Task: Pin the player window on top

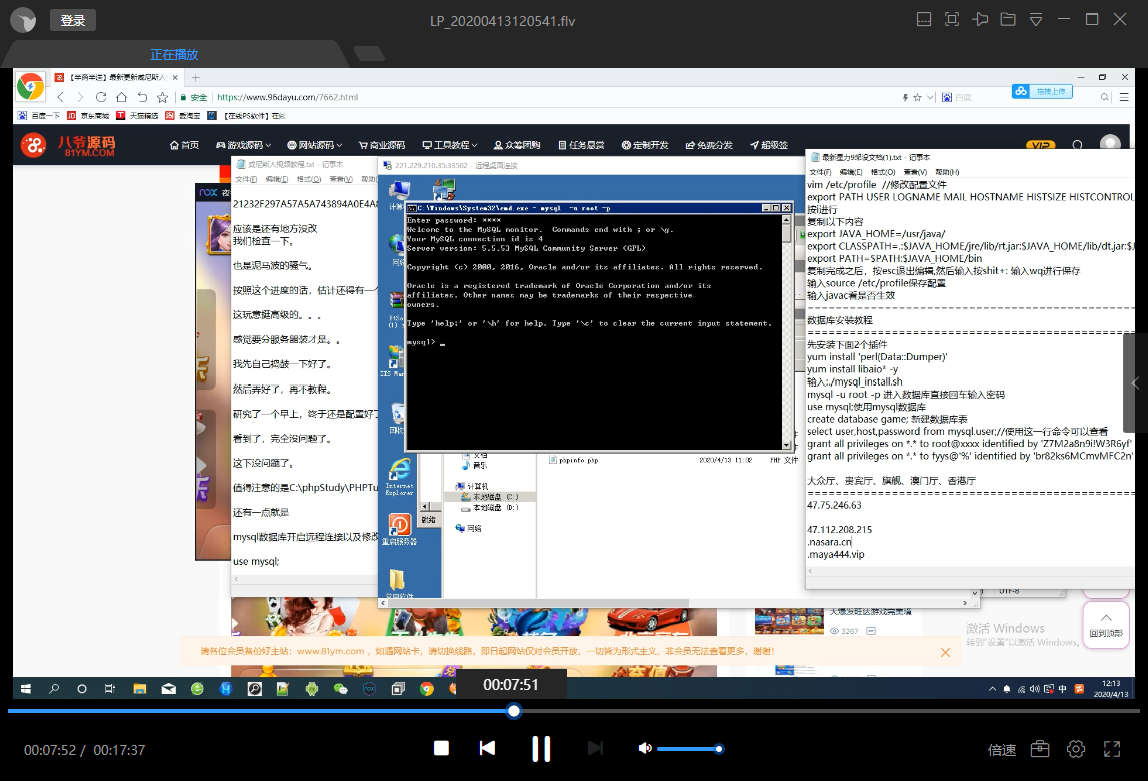Action: pyautogui.click(x=980, y=20)
